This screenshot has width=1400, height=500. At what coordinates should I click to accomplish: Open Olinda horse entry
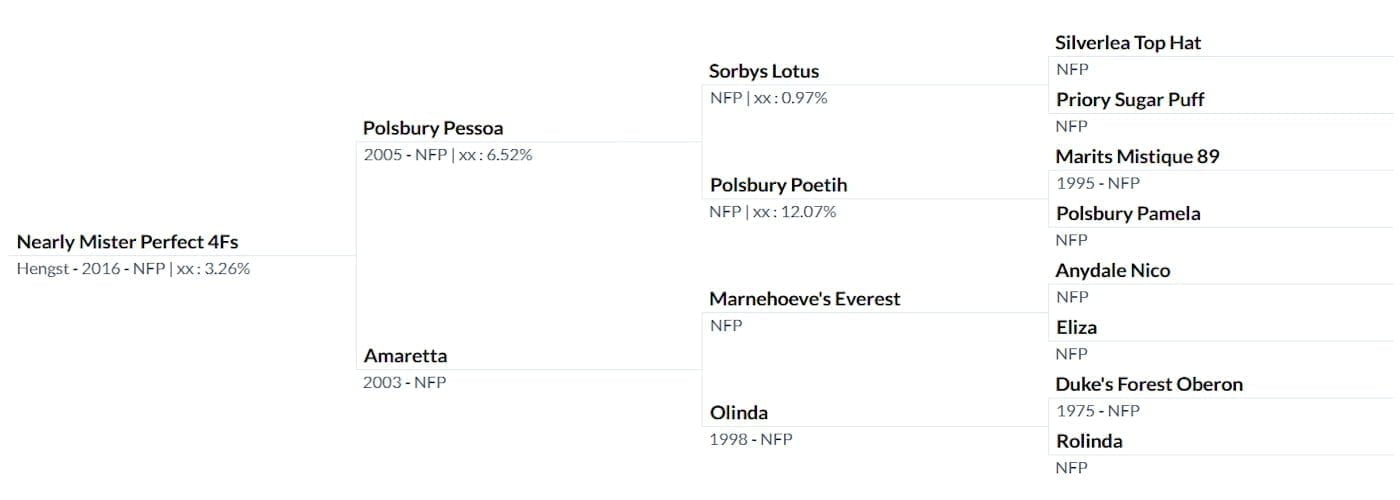739,413
